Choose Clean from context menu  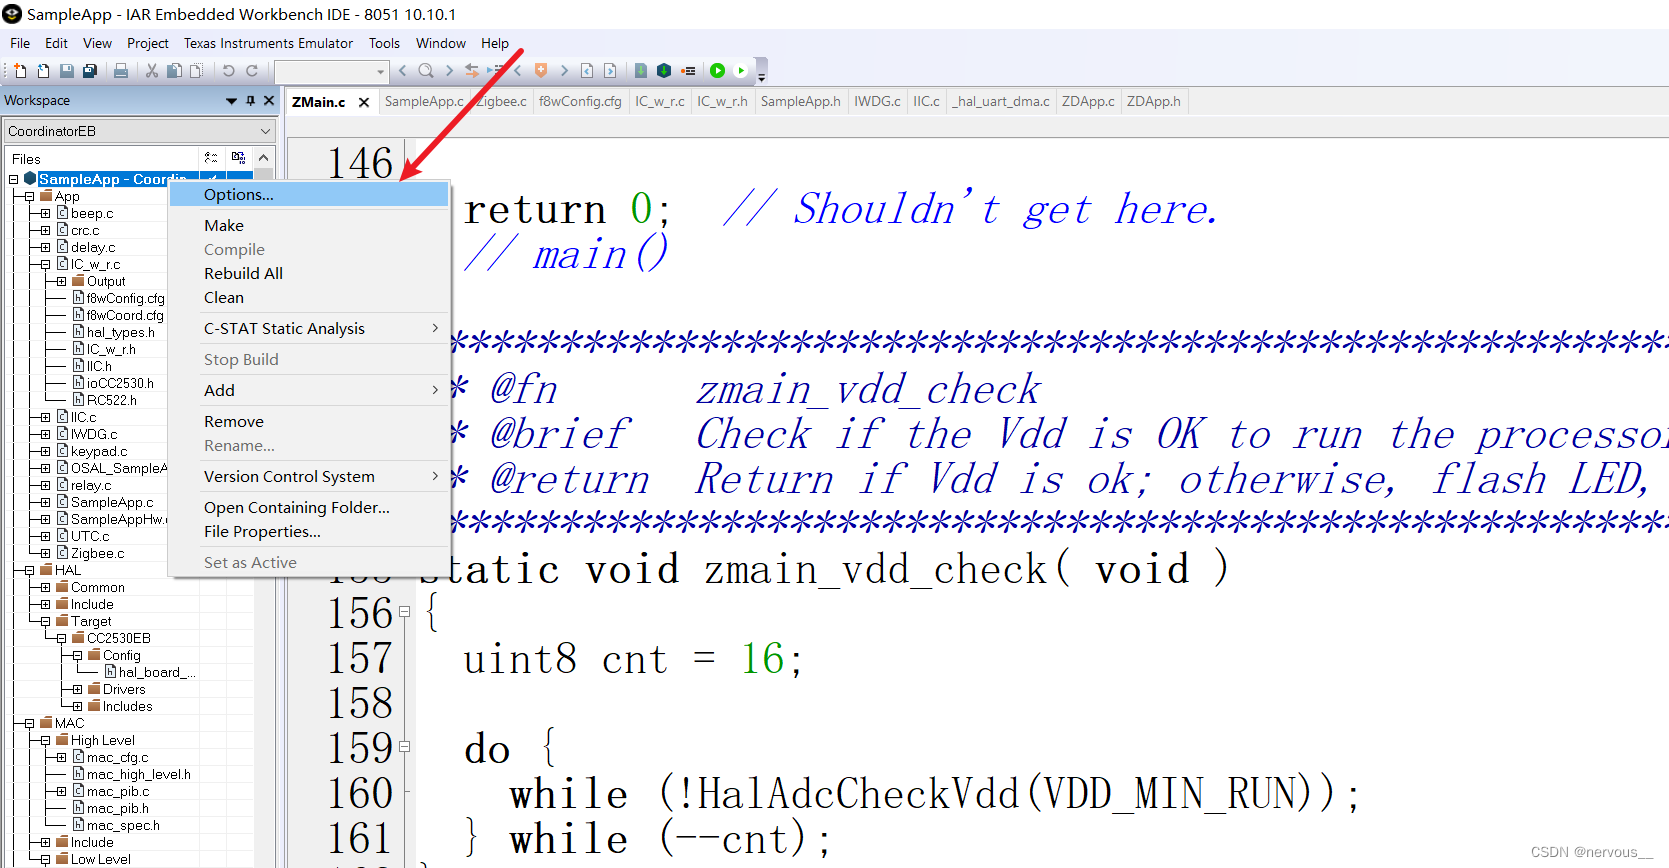click(x=309, y=298)
